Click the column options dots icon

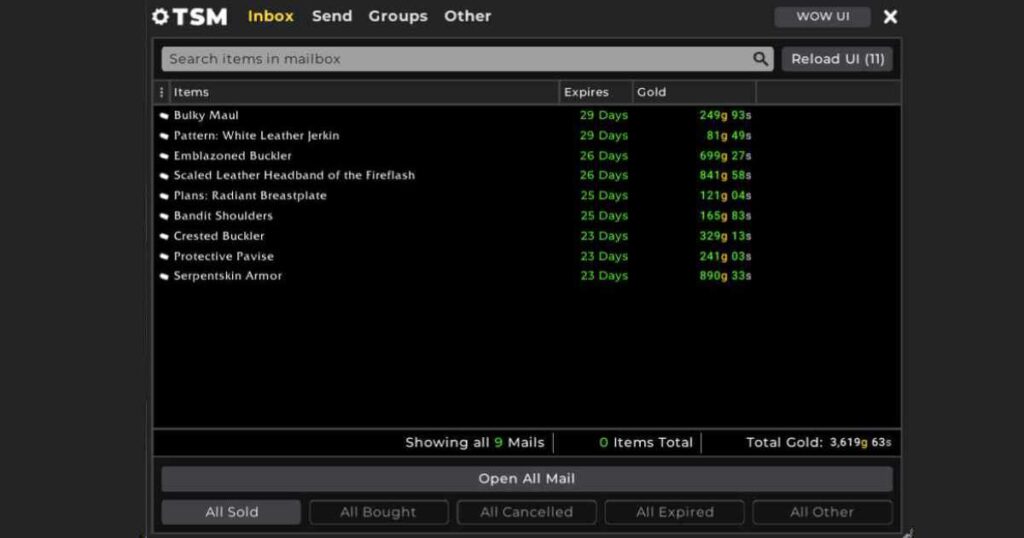pyautogui.click(x=162, y=92)
